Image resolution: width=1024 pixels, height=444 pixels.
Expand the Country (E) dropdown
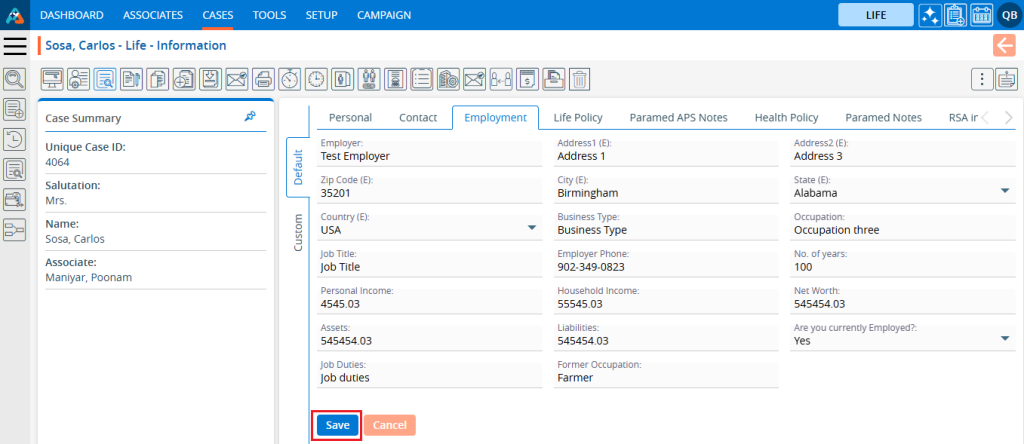(532, 229)
